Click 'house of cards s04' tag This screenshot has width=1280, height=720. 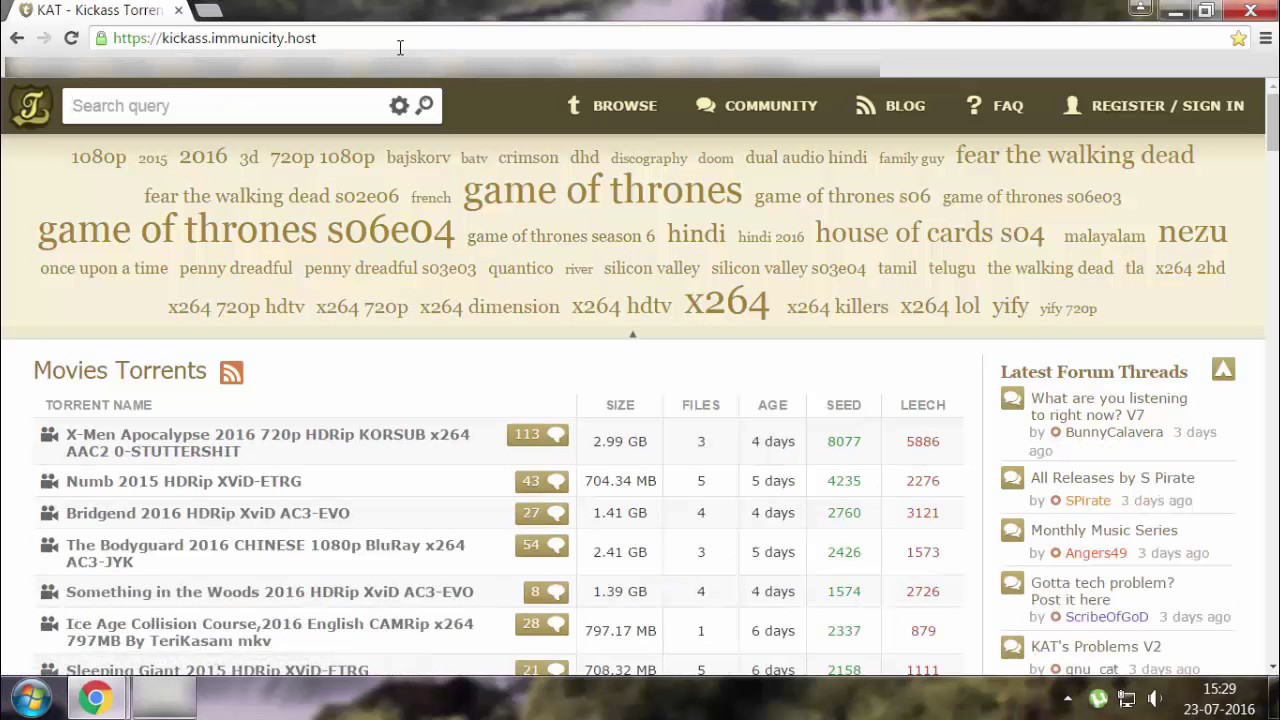click(x=930, y=233)
